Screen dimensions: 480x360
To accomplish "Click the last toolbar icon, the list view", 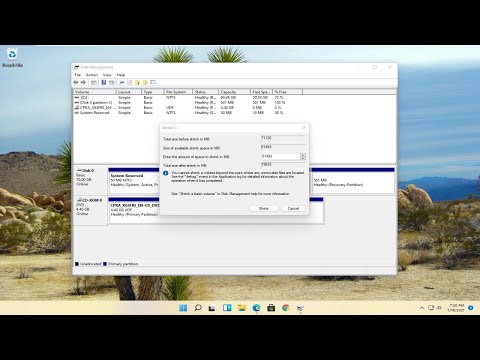I will (x=153, y=82).
